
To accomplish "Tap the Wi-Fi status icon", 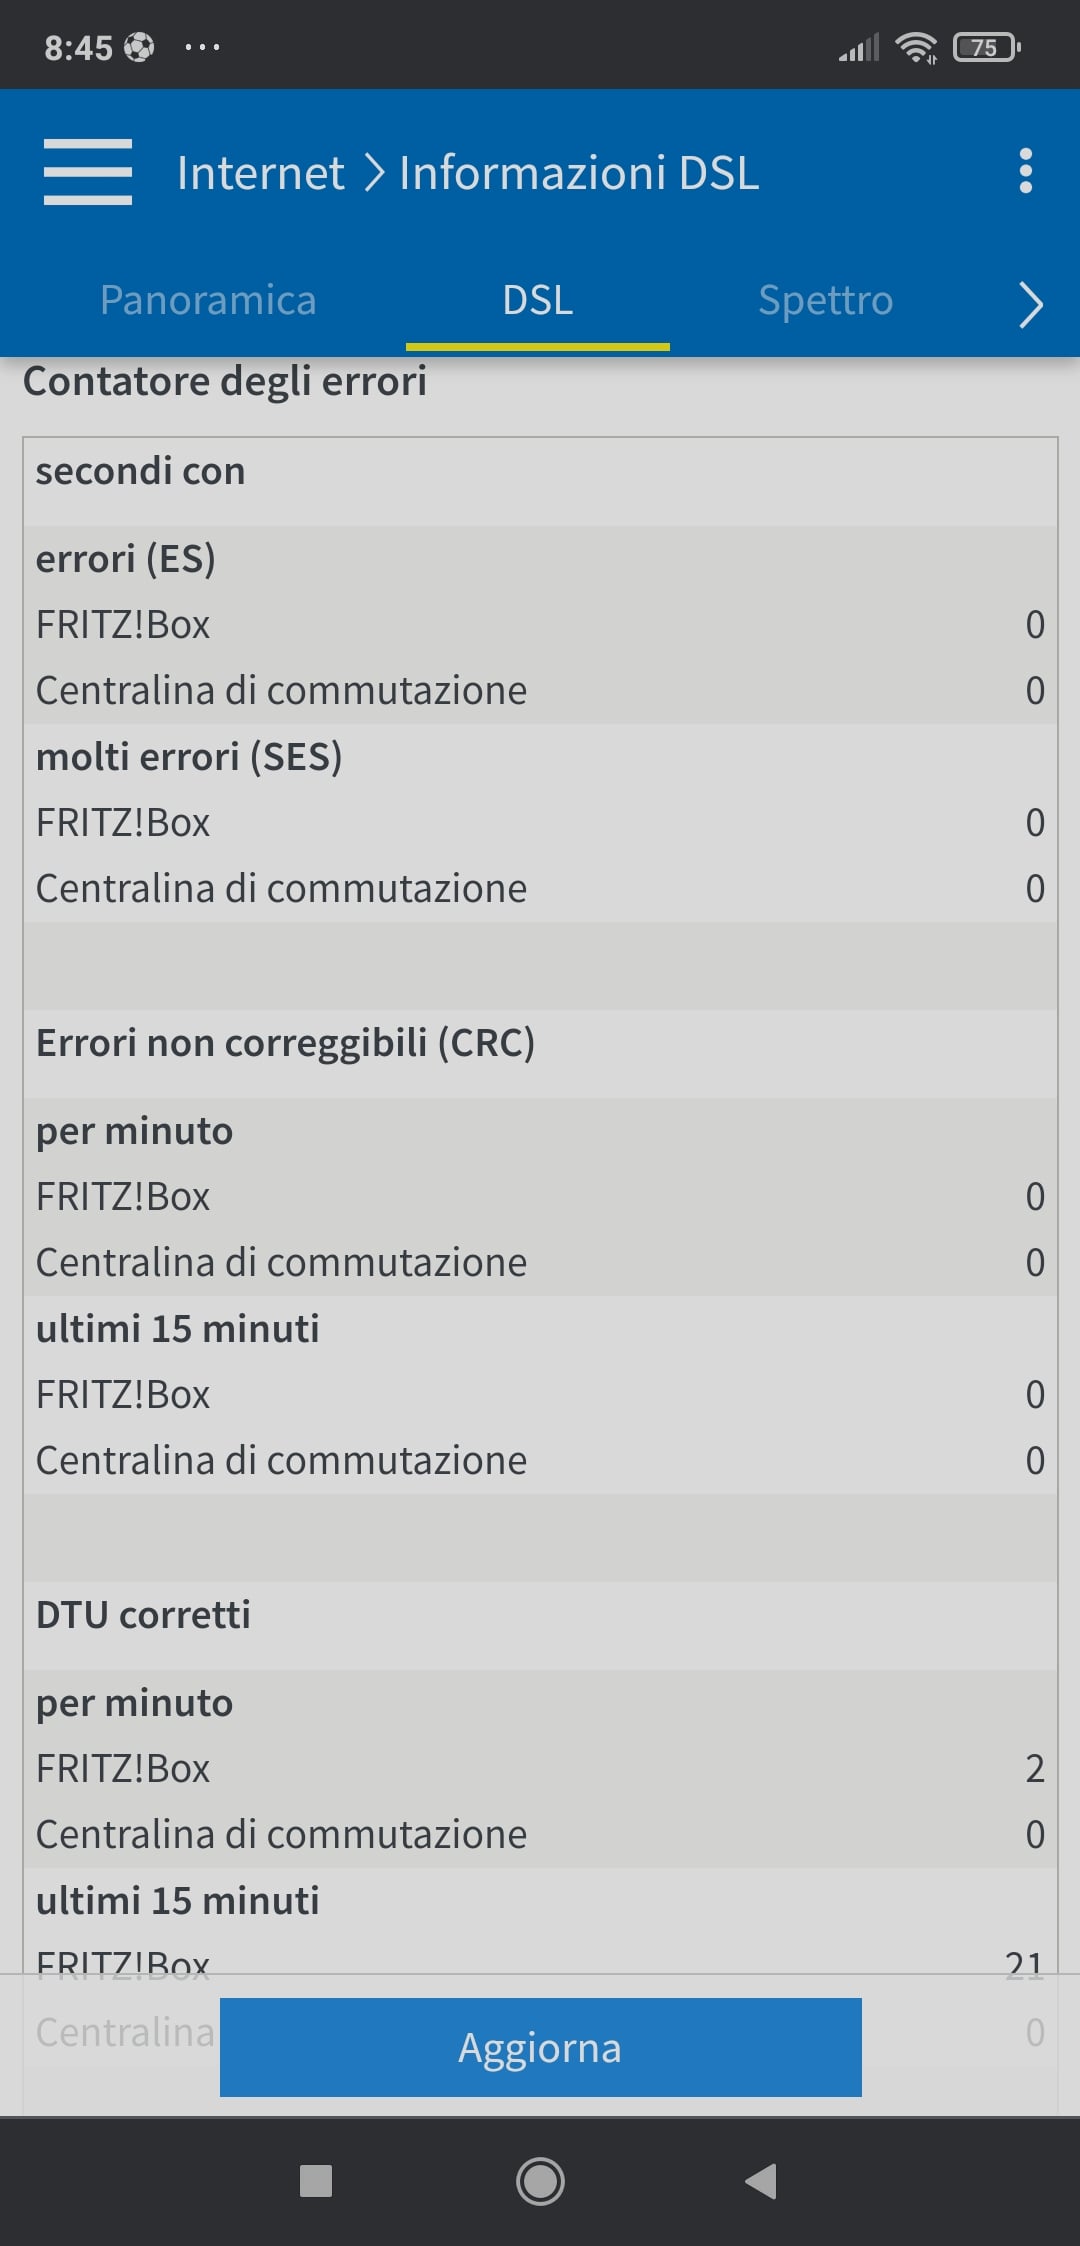I will click(x=916, y=47).
